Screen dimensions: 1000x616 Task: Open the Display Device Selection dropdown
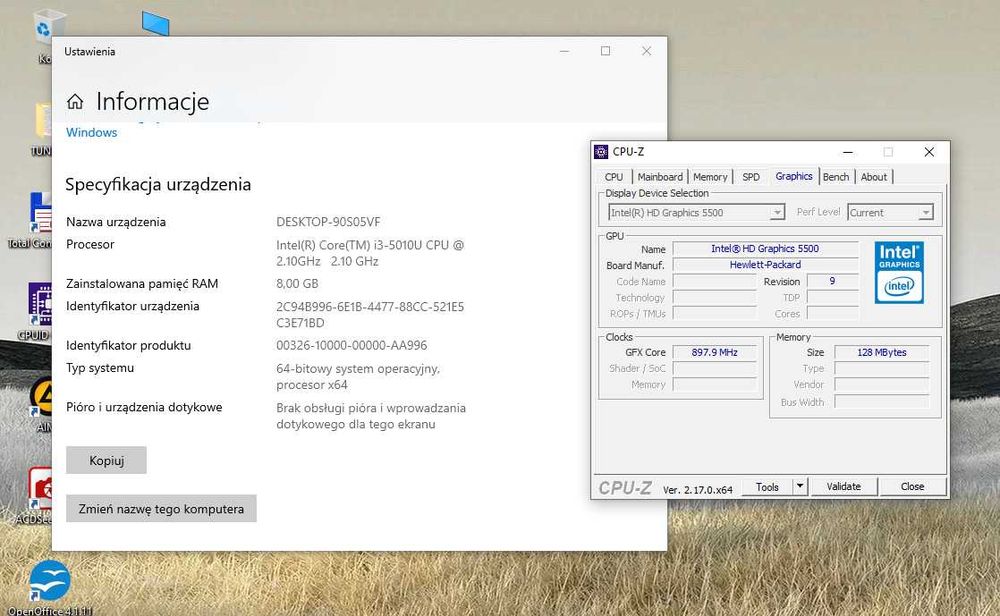click(x=696, y=213)
